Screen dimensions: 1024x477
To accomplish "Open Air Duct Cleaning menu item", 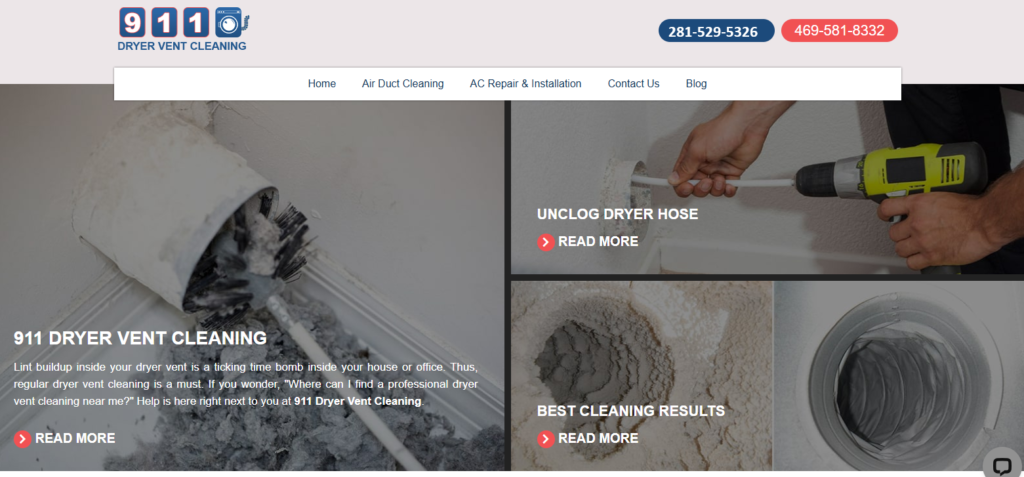I will click(403, 84).
